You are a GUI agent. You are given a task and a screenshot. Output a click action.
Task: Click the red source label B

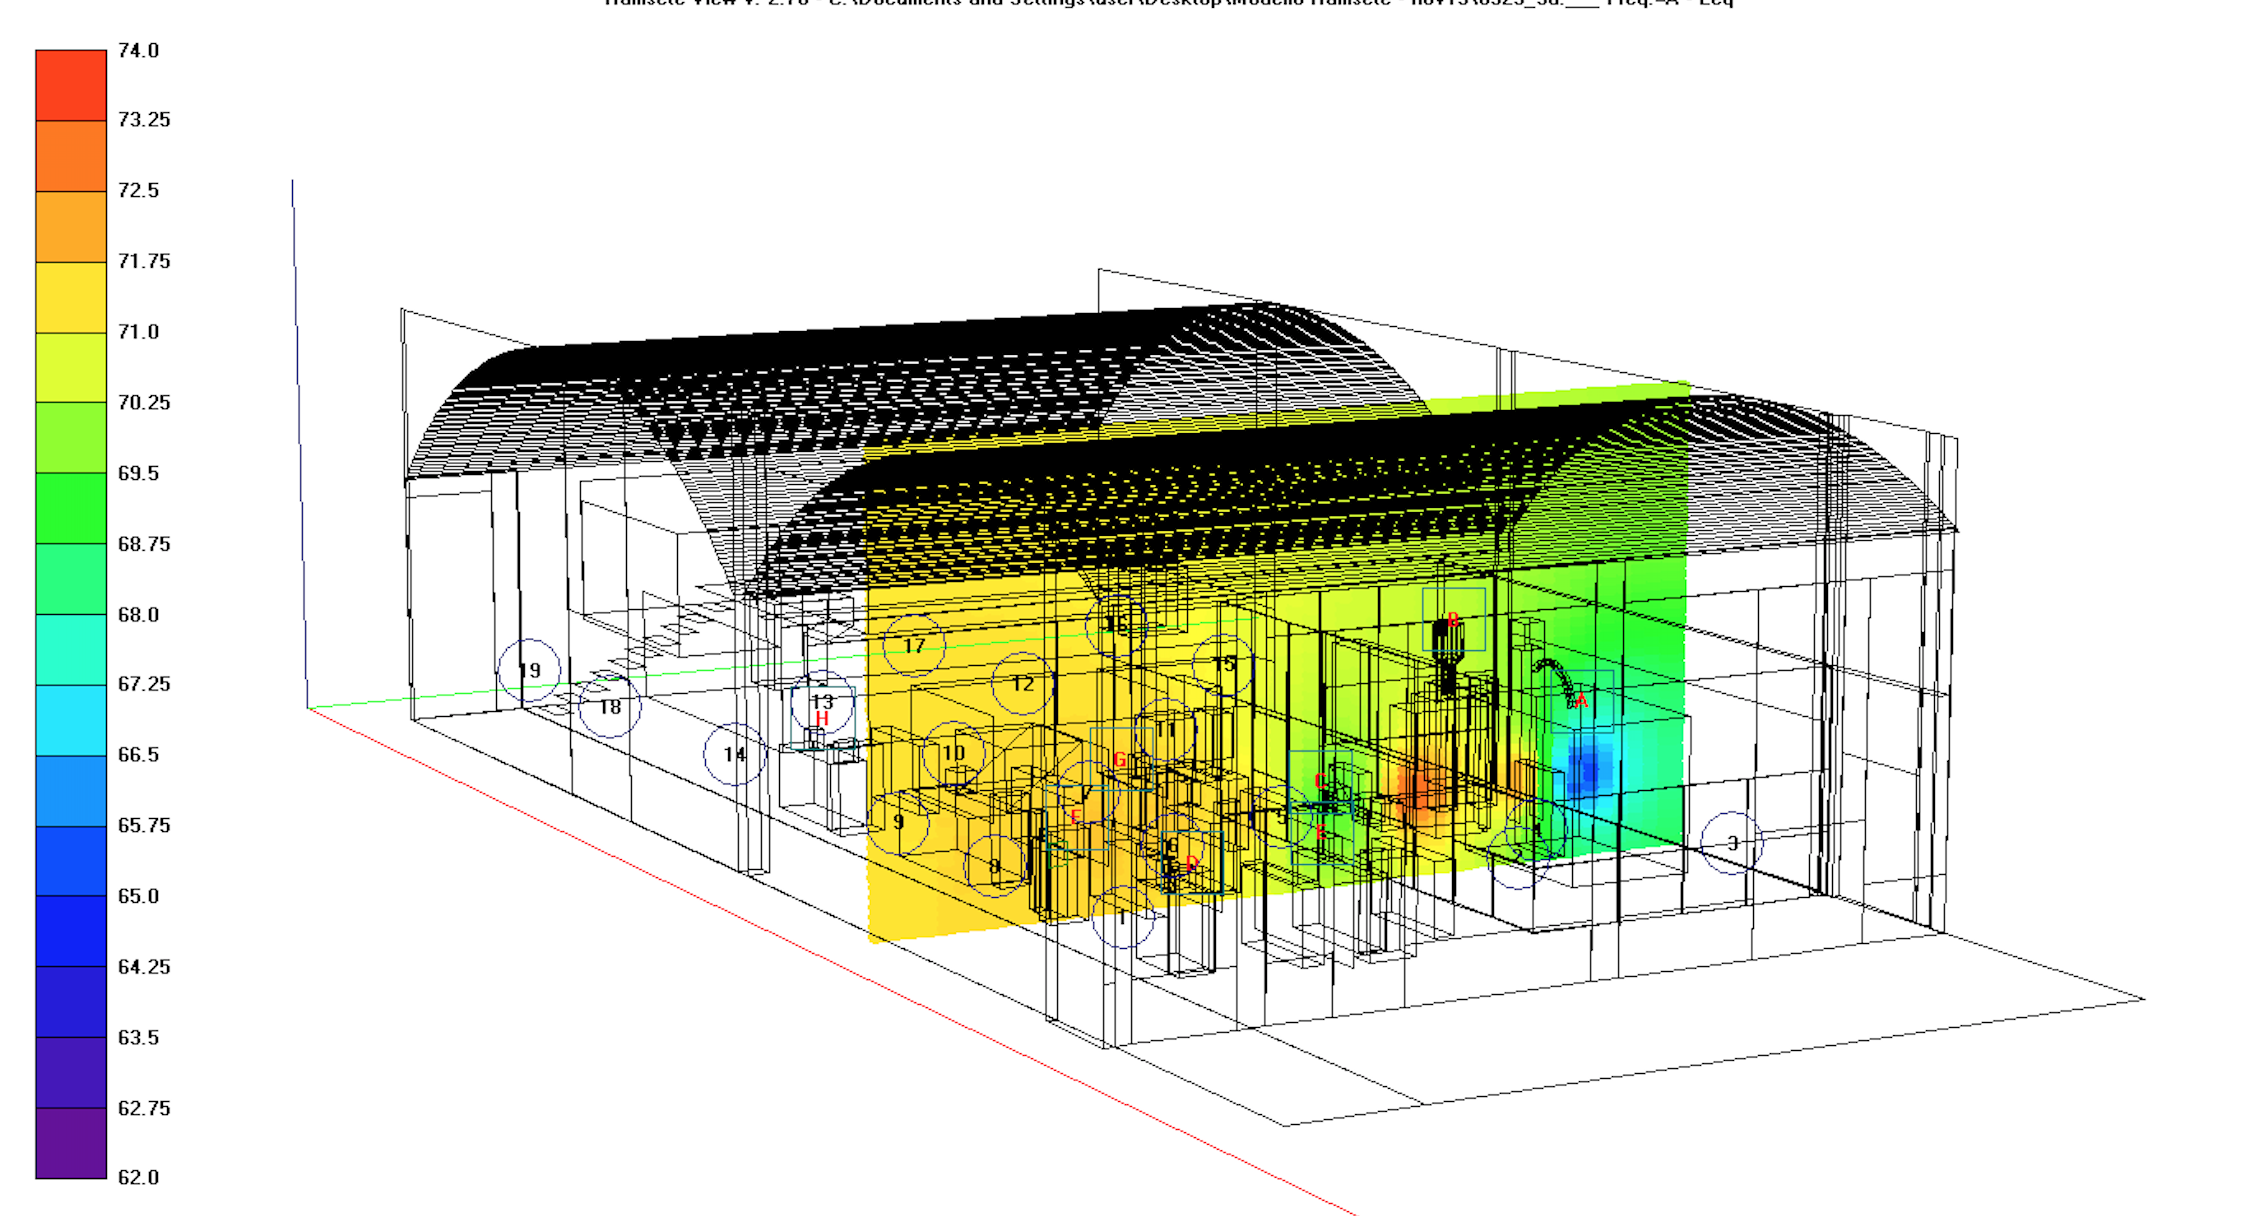click(1453, 620)
